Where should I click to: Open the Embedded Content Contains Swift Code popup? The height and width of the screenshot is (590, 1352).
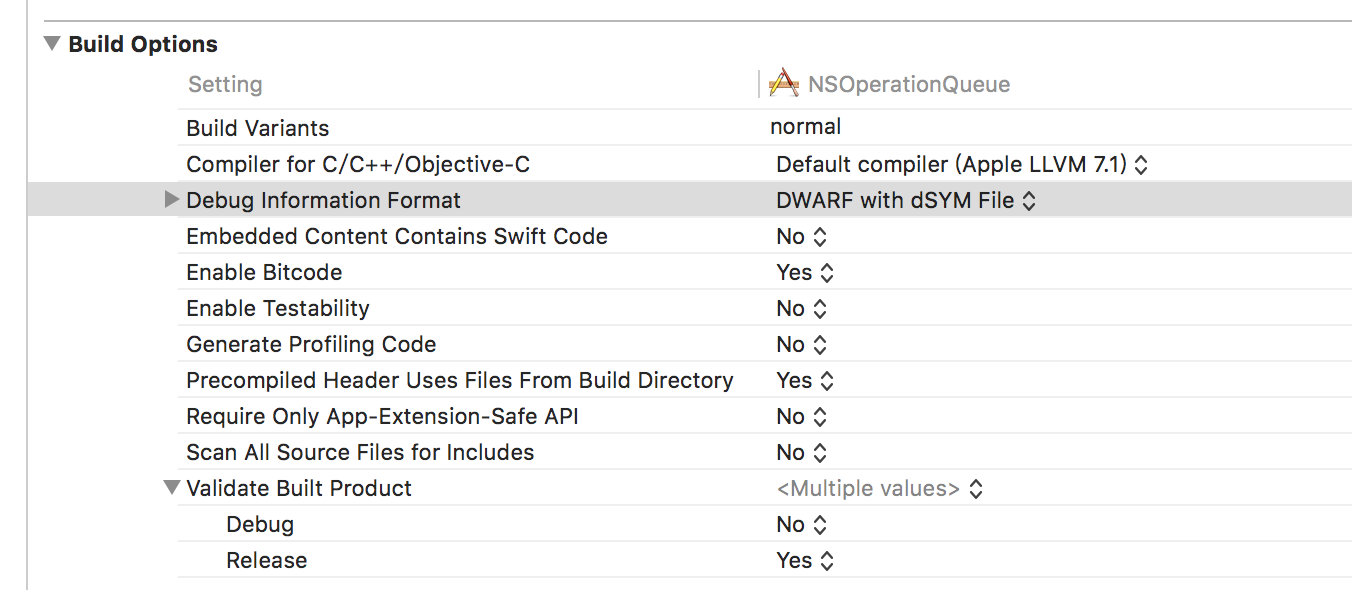pos(802,236)
